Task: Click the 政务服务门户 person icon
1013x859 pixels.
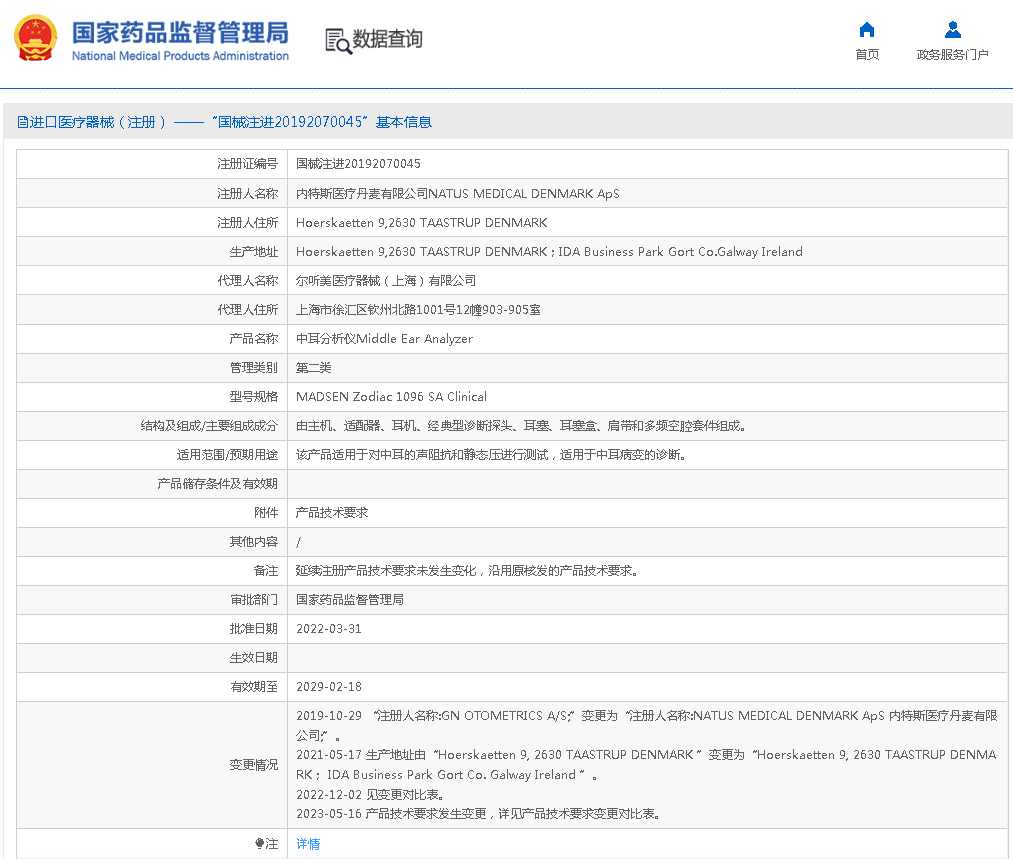Action: pos(952,30)
